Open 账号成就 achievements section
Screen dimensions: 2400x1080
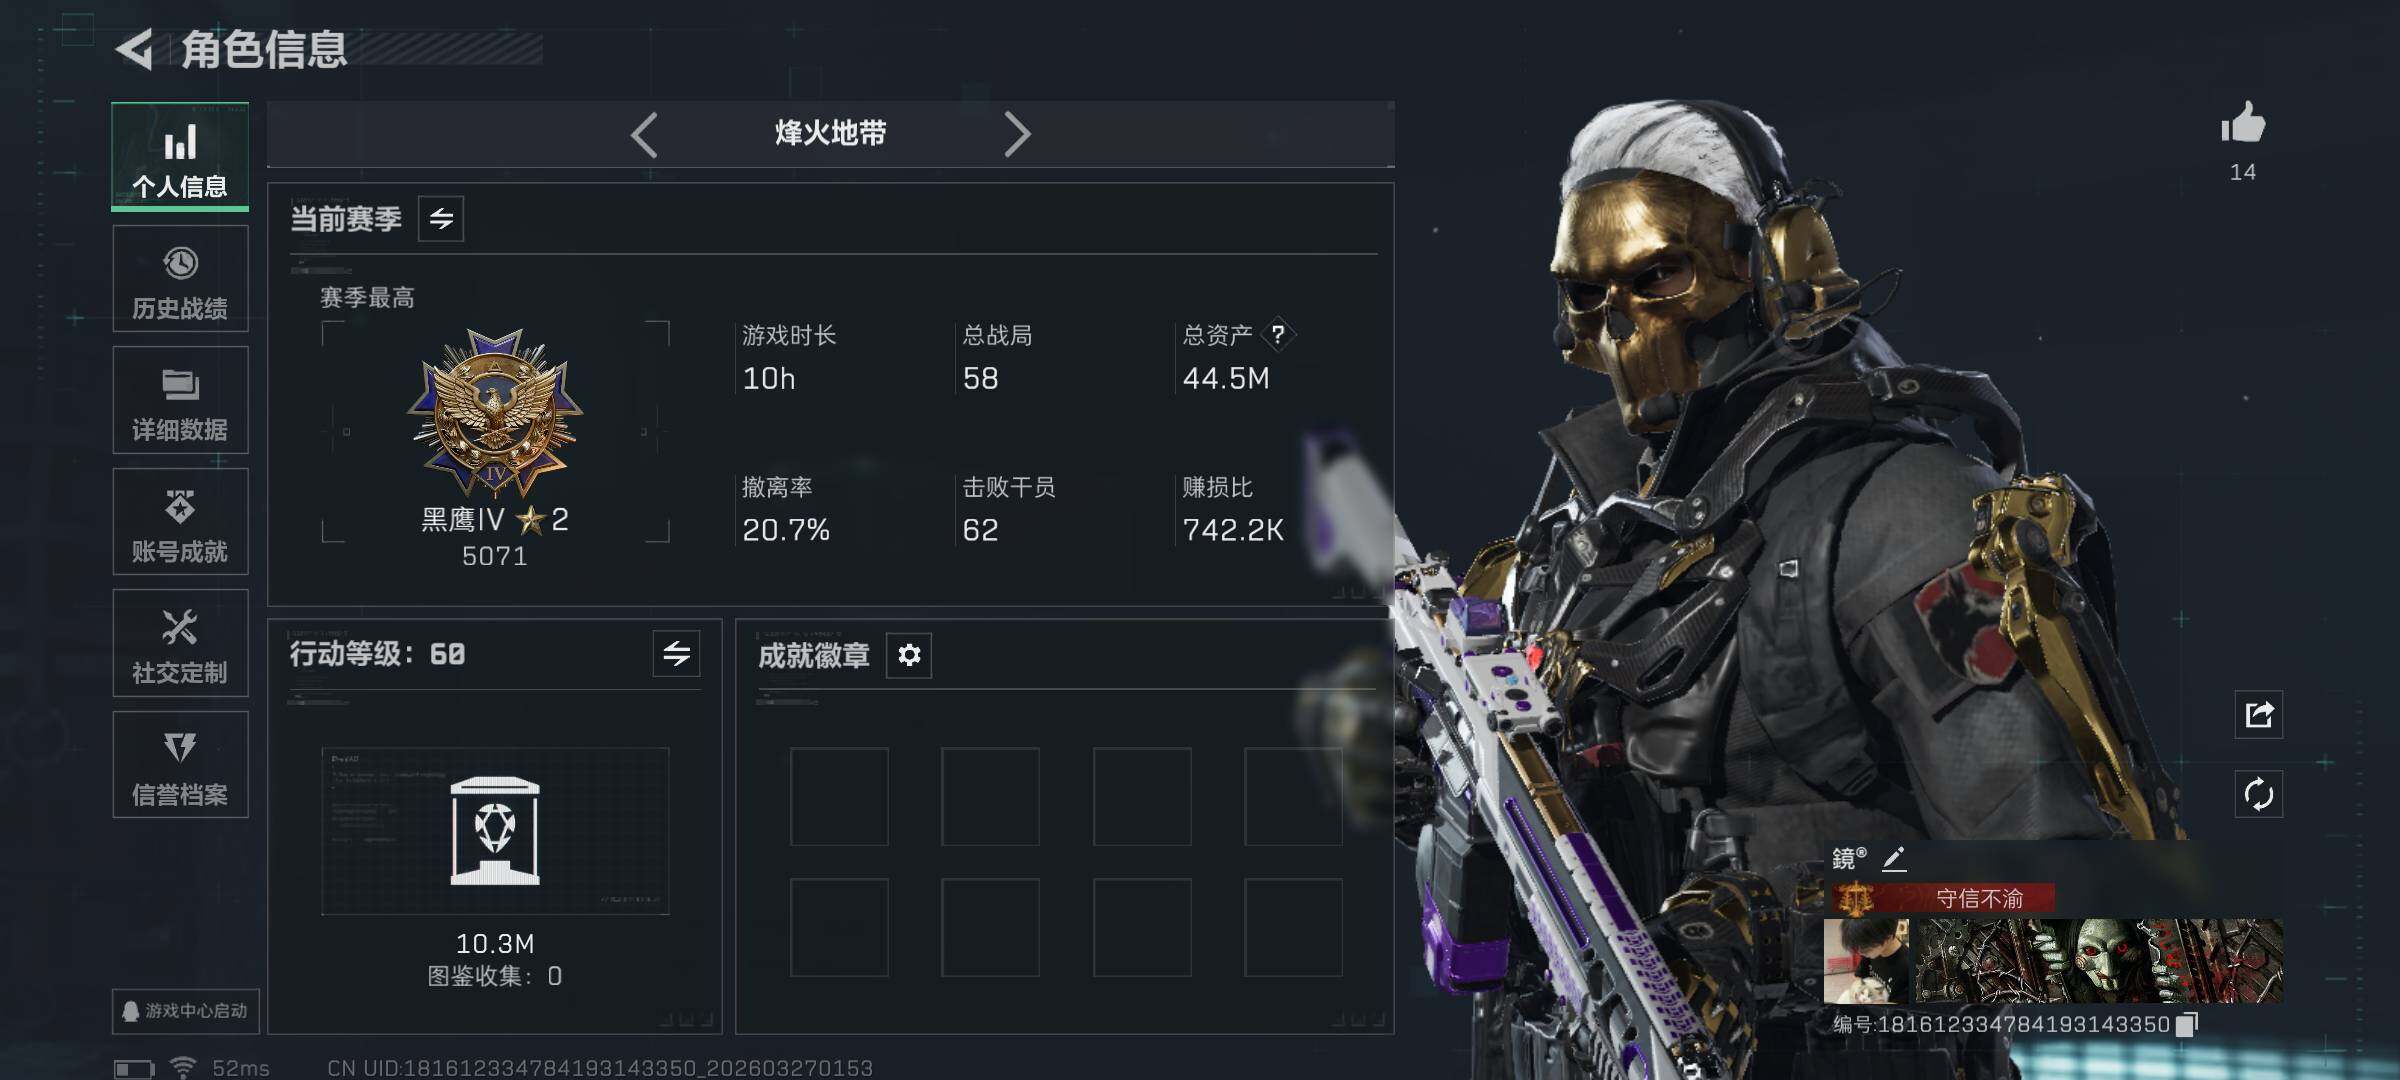180,522
